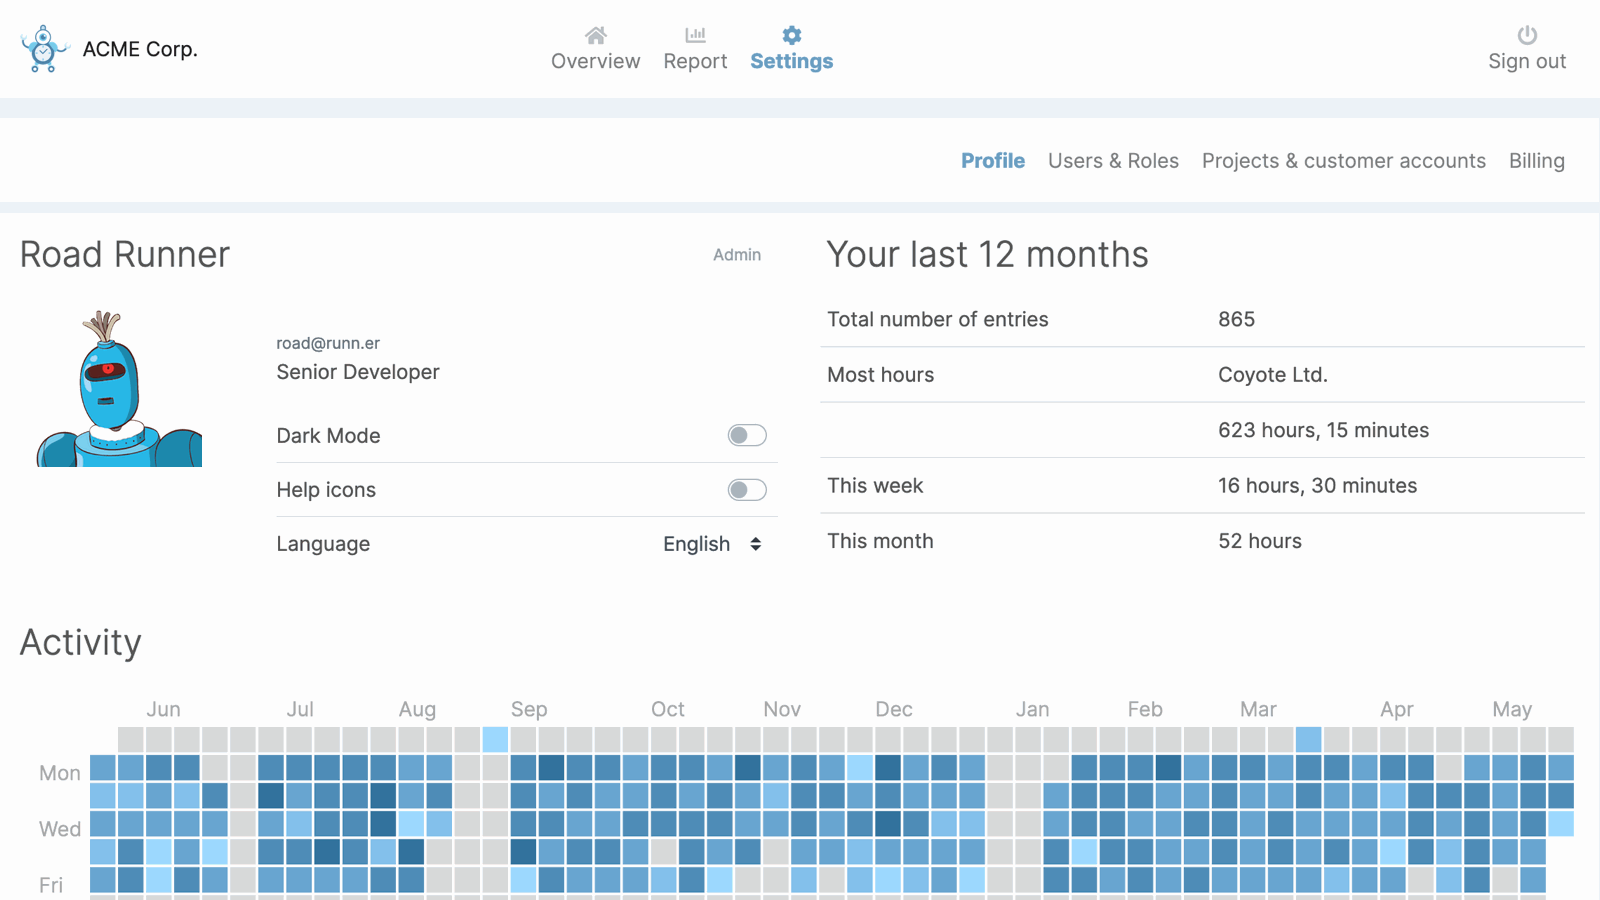The image size is (1600, 900).
Task: Open the Language dropdown showing English
Action: (x=712, y=544)
